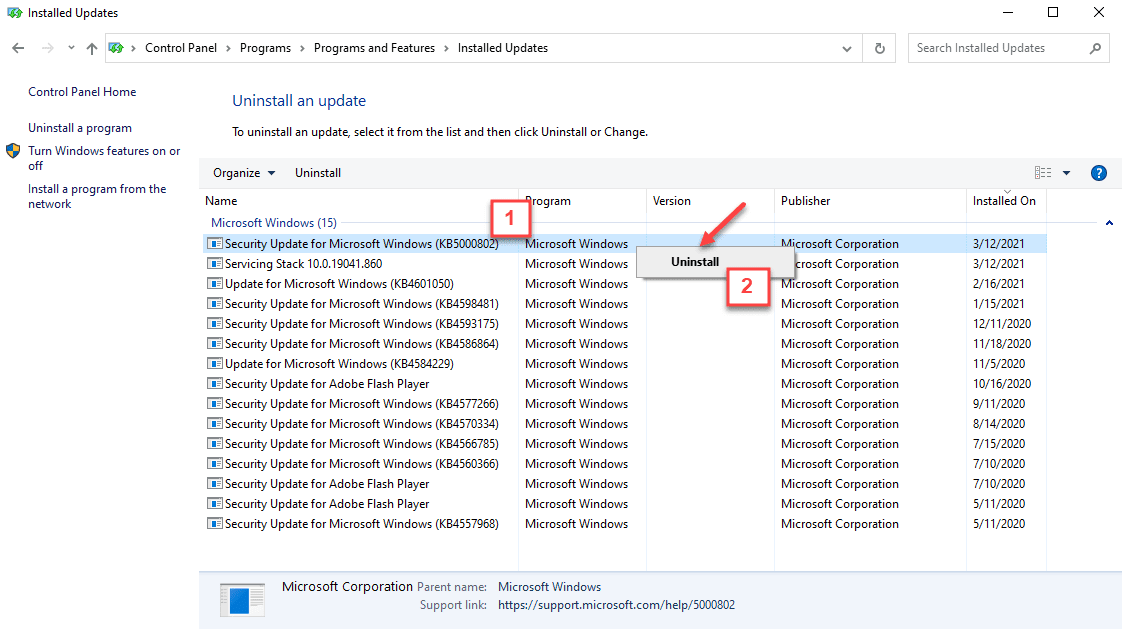The height and width of the screenshot is (629, 1122).
Task: Open the Organize menu
Action: (x=244, y=172)
